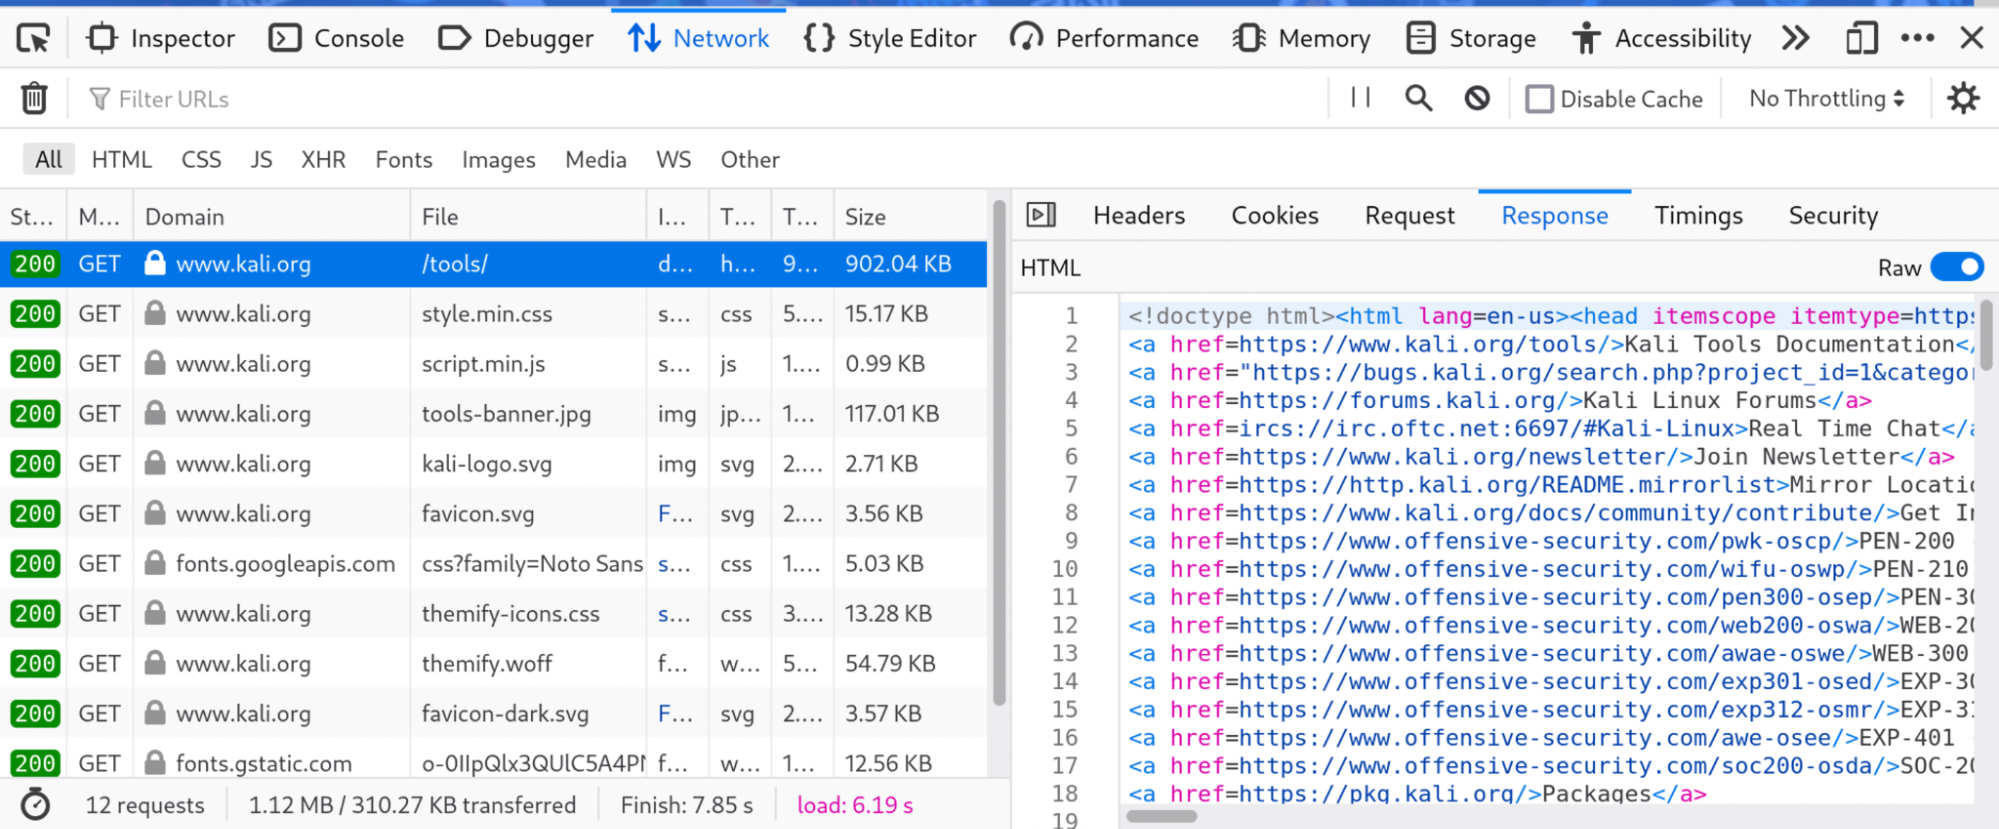Viewport: 1999px width, 829px height.
Task: Open the Debugger tab
Action: [516, 38]
